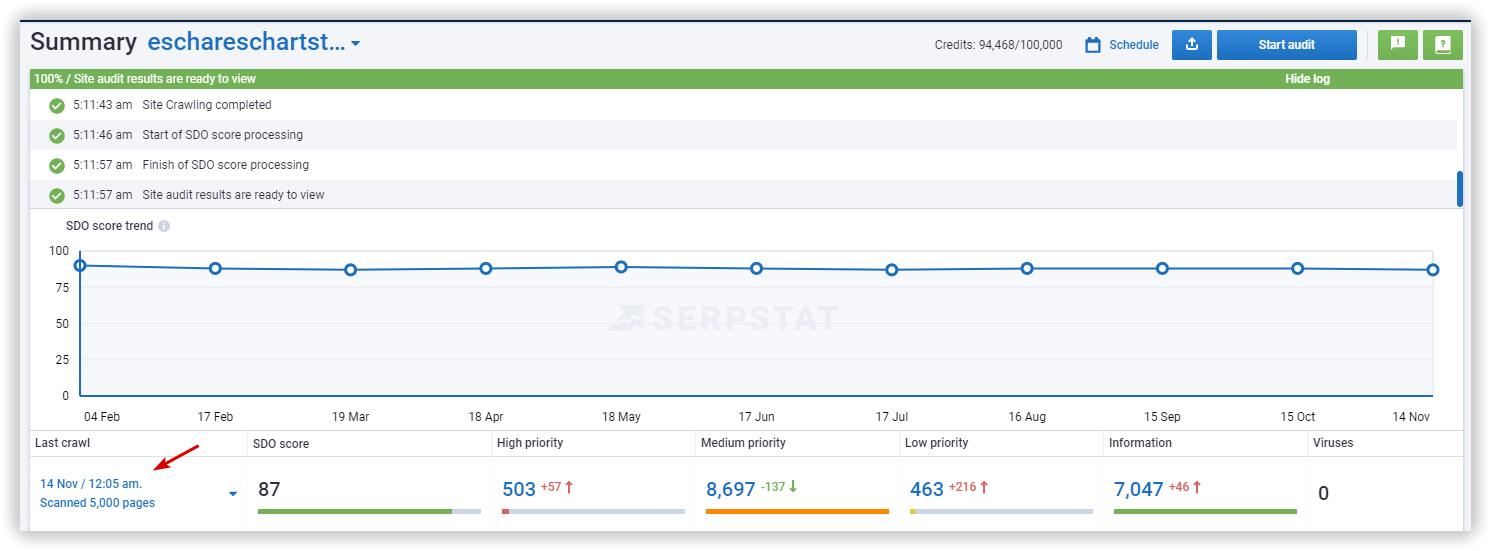Open Schedule settings link
Image resolution: width=1491 pixels, height=551 pixels.
pyautogui.click(x=1133, y=45)
